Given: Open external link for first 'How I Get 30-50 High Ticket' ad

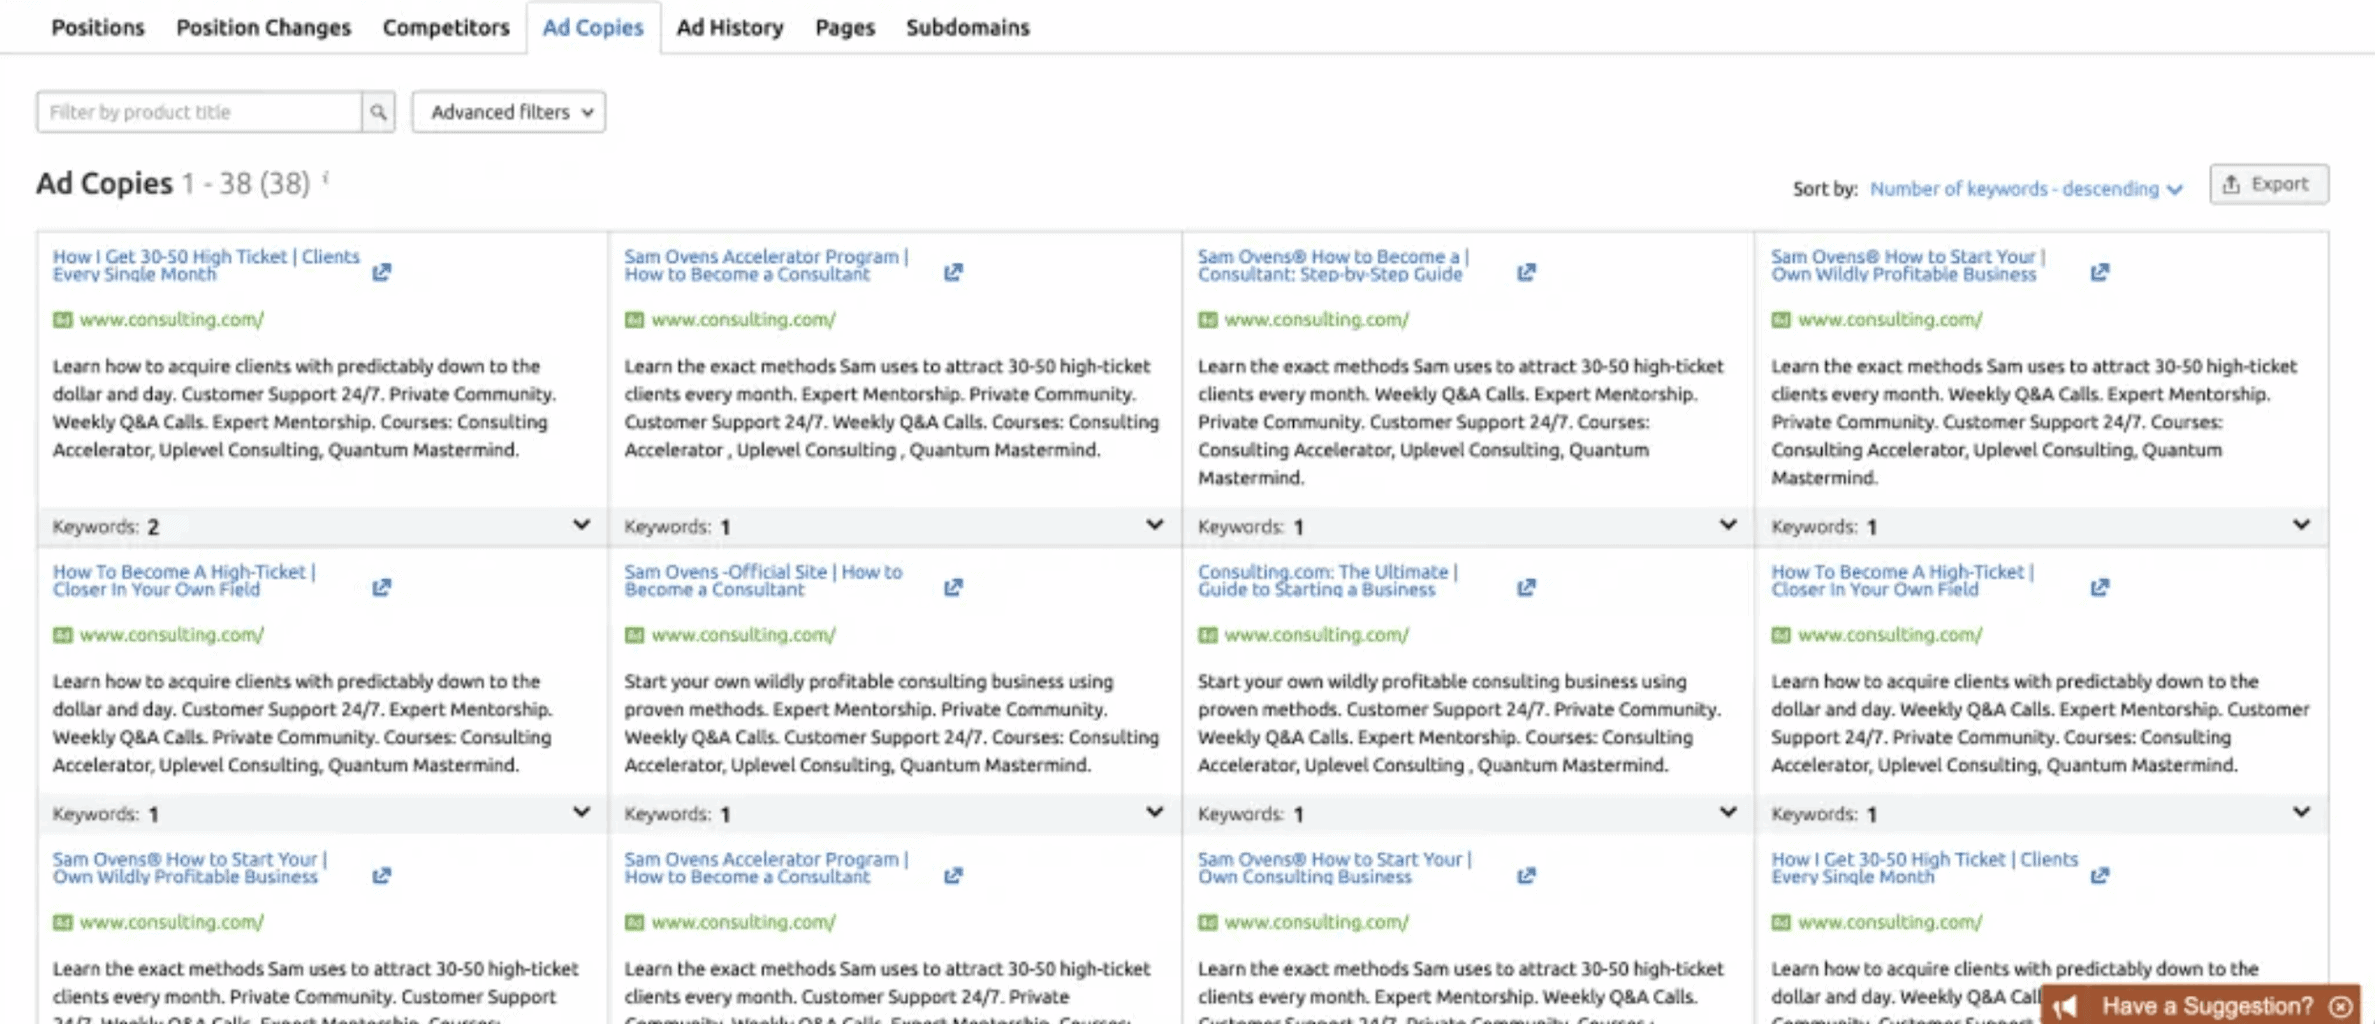Looking at the screenshot, I should 381,272.
